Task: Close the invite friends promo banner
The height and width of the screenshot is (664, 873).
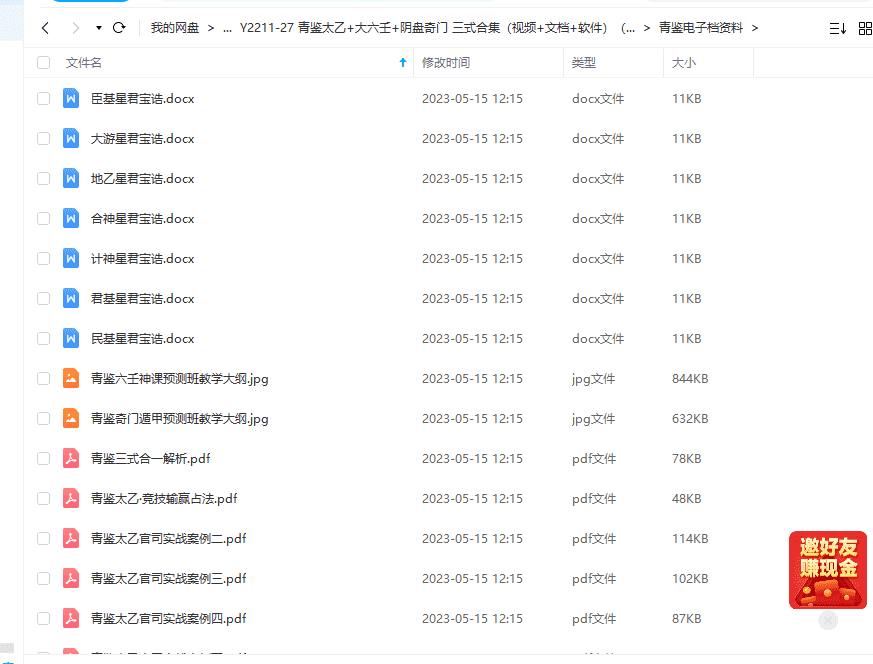Action: 828,620
